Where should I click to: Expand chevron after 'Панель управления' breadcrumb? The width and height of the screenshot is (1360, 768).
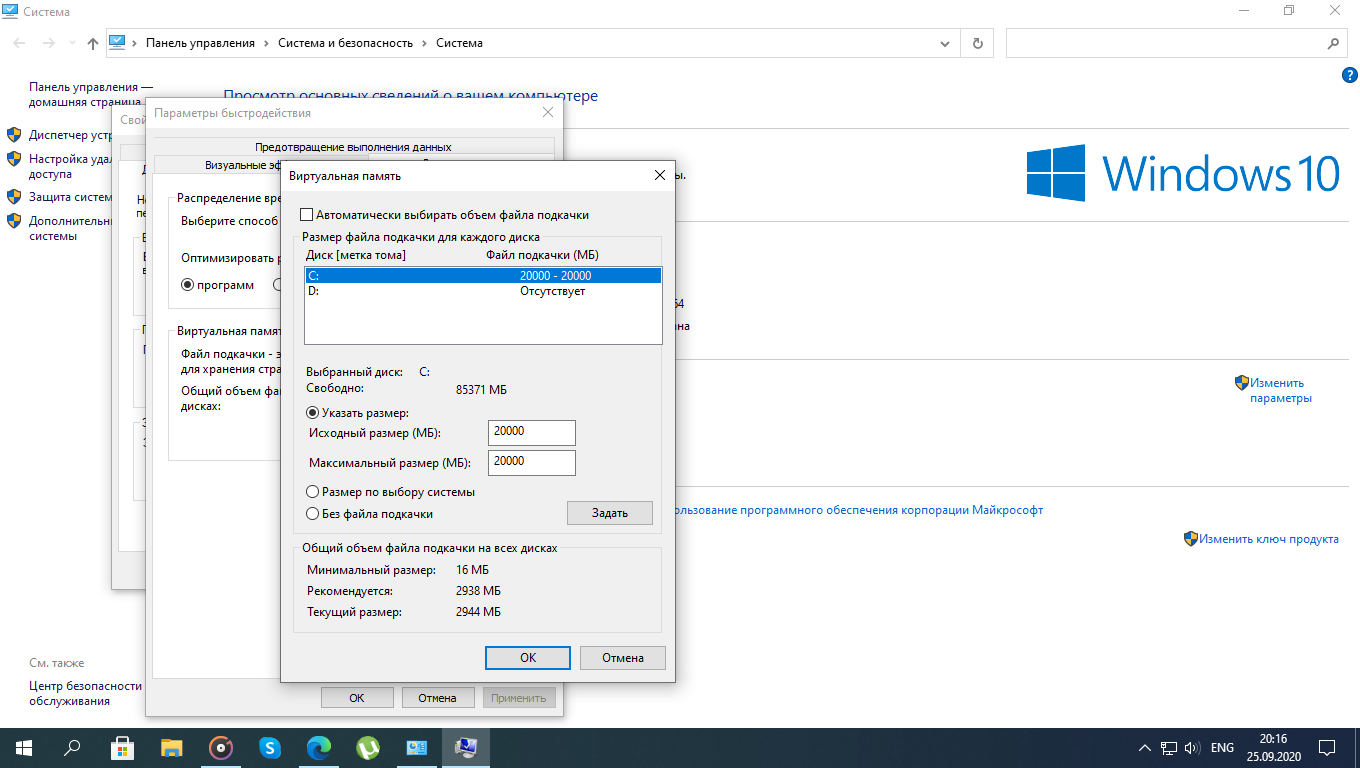(x=266, y=44)
